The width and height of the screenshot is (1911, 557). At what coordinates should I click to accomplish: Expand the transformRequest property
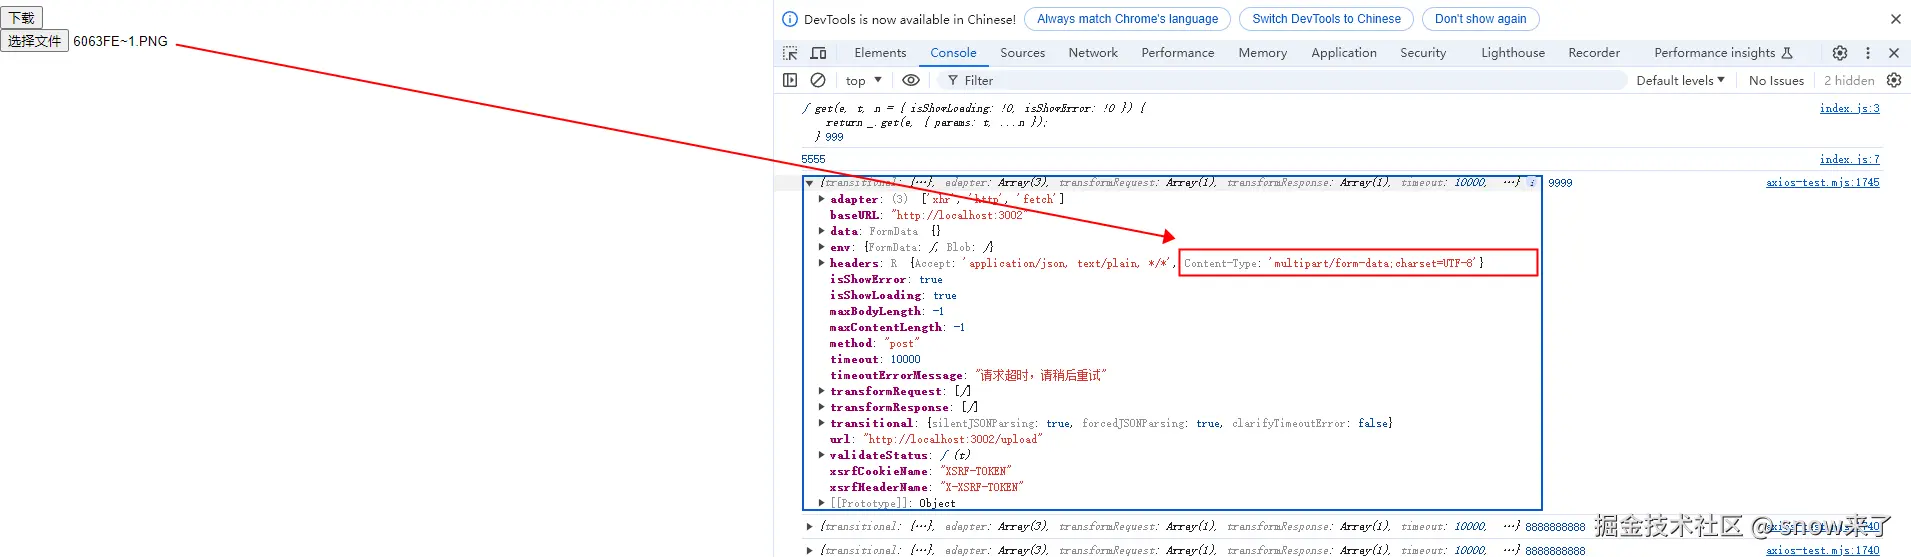(822, 391)
